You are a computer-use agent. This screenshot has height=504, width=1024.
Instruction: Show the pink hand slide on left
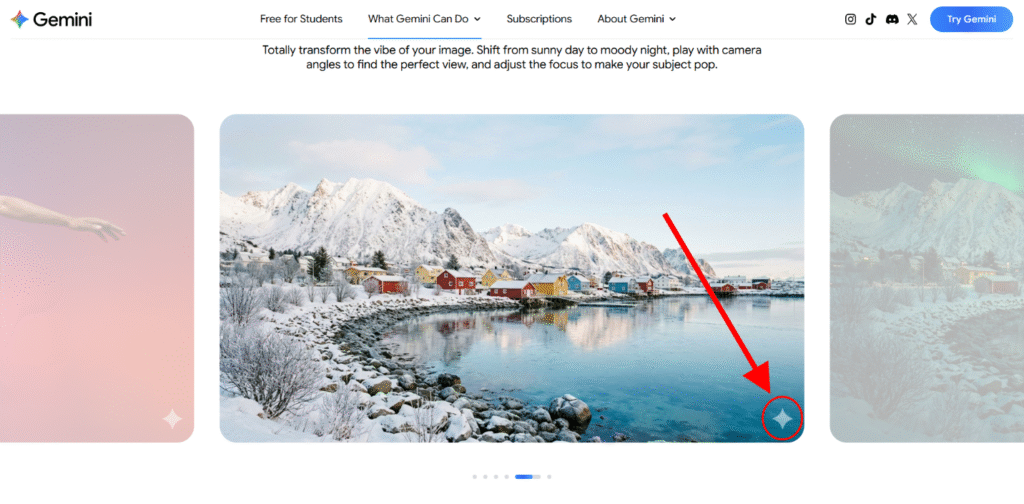tap(97, 278)
